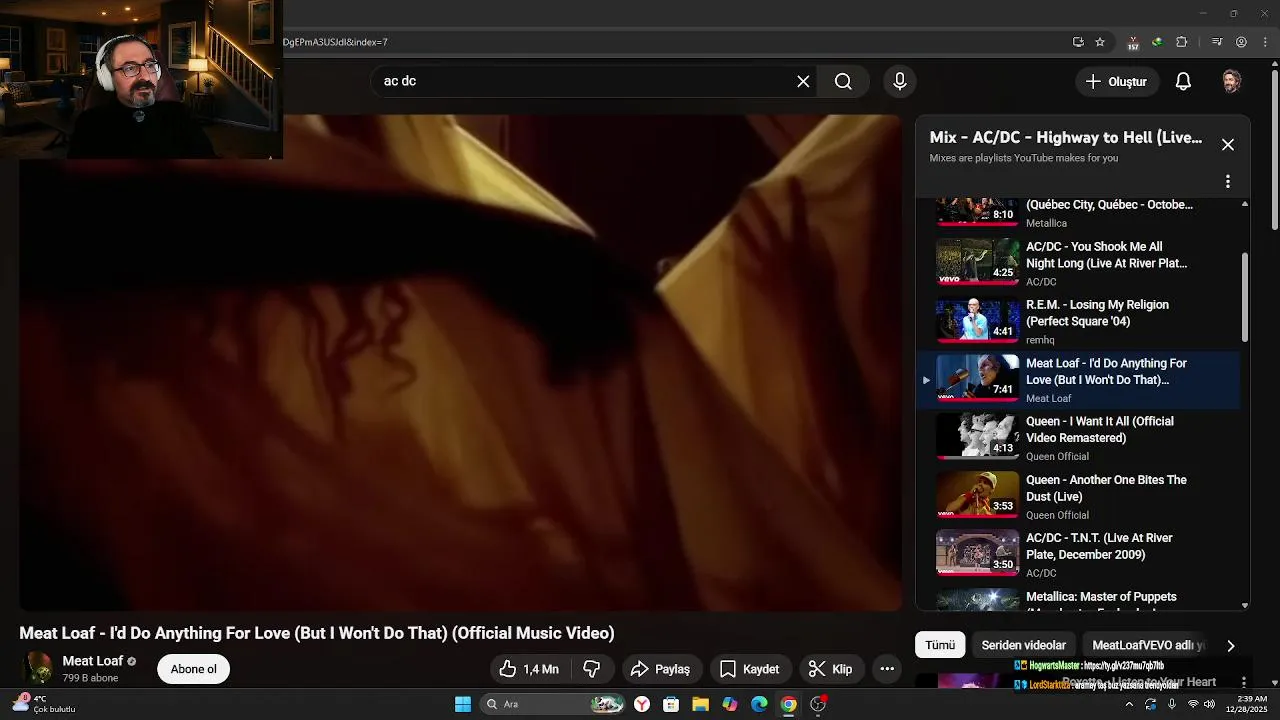Share video using Paylaş button
Image resolution: width=1280 pixels, height=720 pixels.
click(x=662, y=669)
